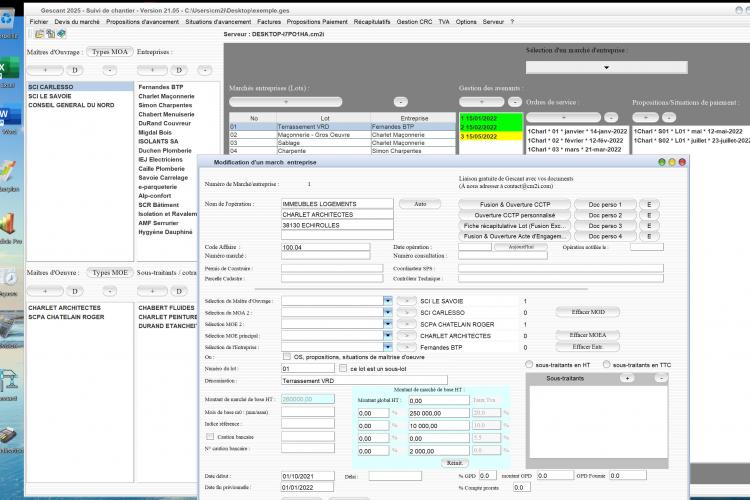
Task: Open the clock desktop shortcut icon
Action: pos(9,278)
